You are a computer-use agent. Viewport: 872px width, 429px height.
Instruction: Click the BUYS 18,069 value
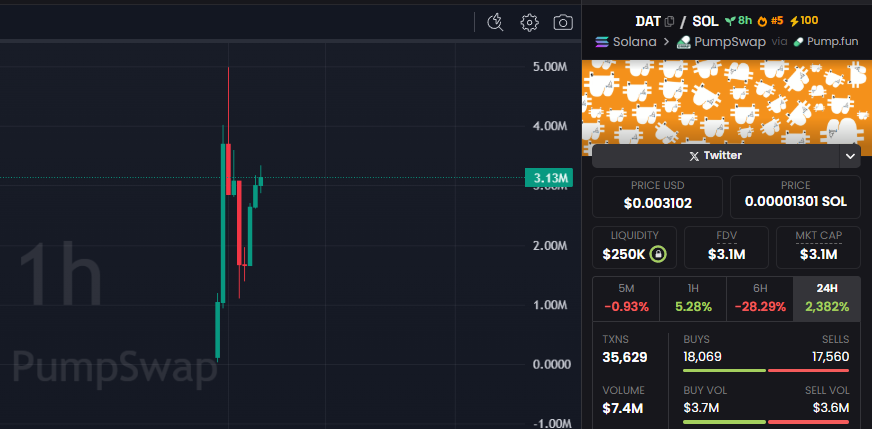coord(702,357)
